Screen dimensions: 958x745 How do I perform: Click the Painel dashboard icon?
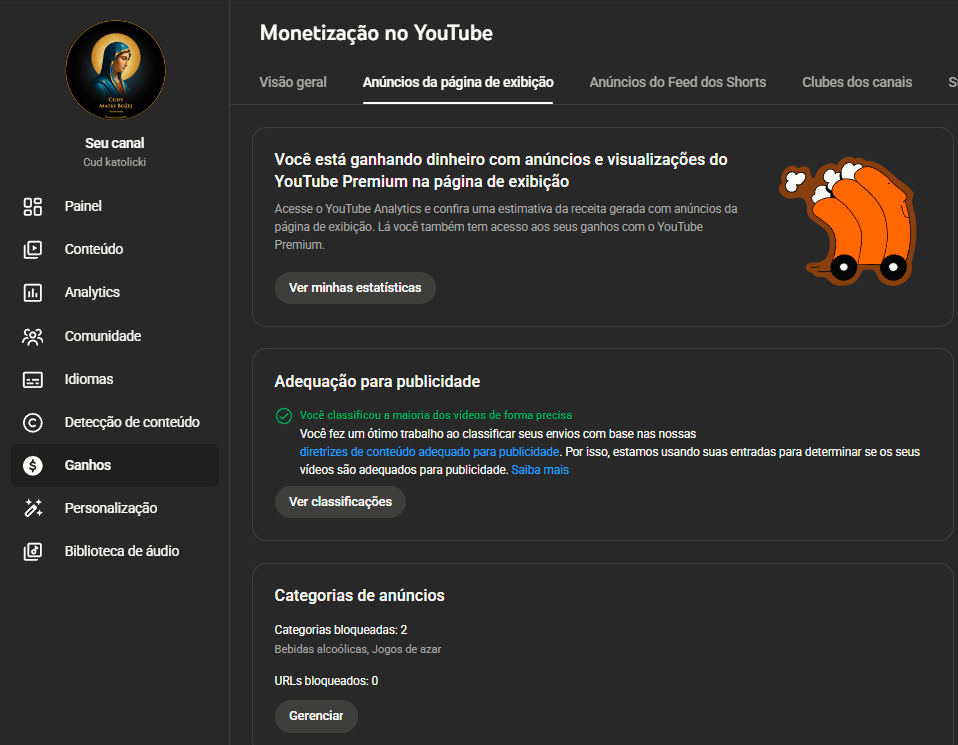tap(32, 207)
